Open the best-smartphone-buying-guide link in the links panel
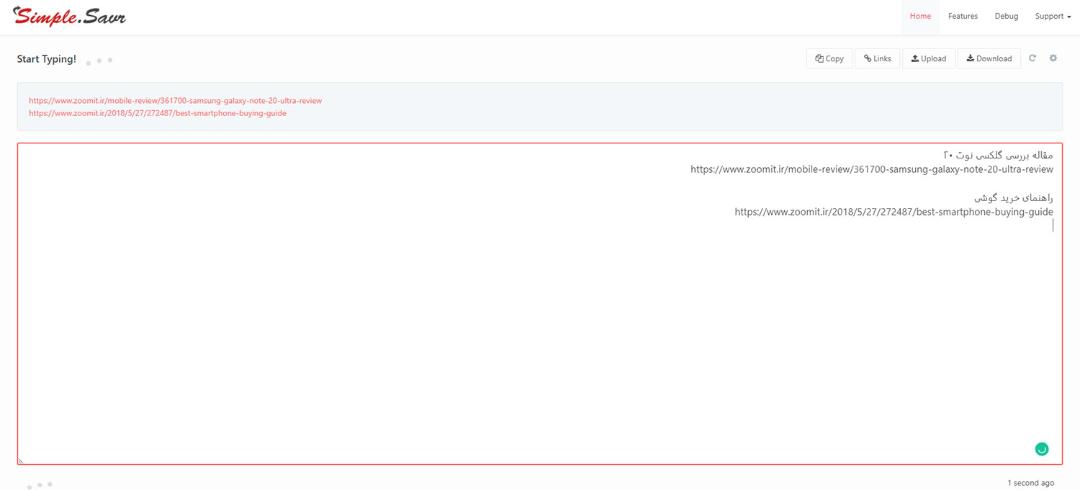The width and height of the screenshot is (1080, 490). [157, 113]
